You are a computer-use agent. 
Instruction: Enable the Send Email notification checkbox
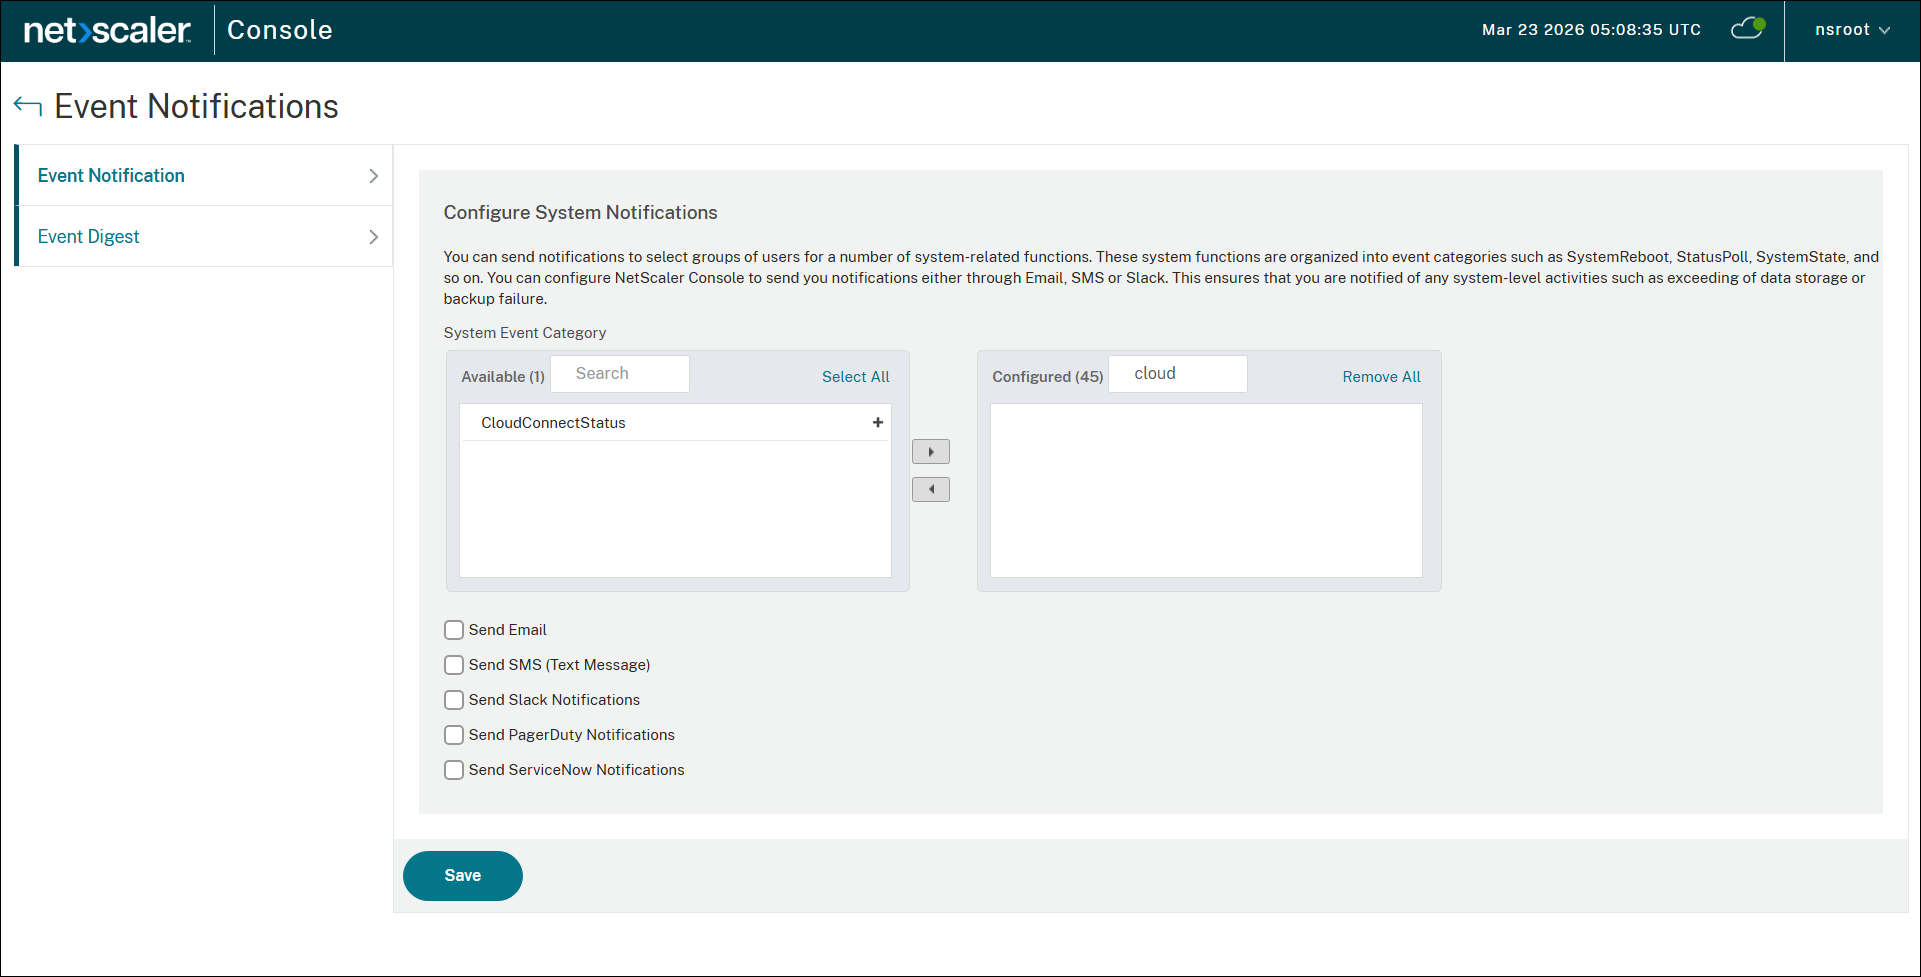(x=453, y=629)
